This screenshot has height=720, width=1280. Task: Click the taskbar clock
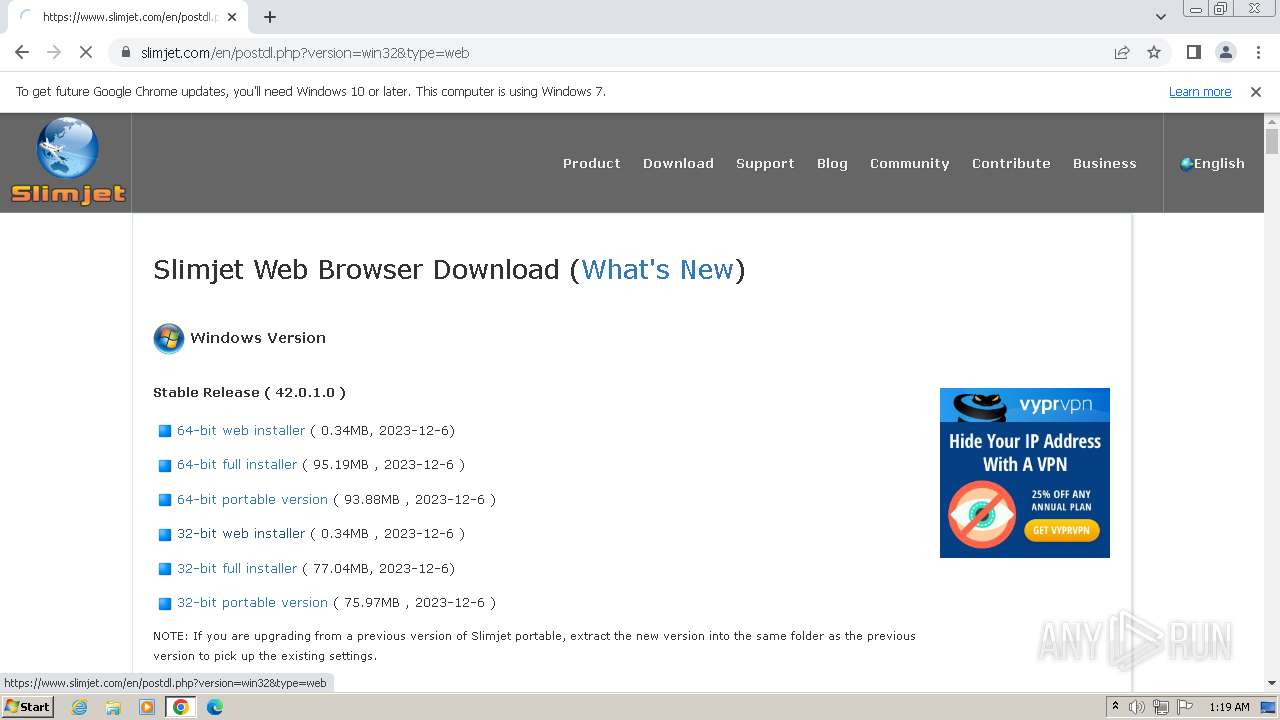[1229, 707]
